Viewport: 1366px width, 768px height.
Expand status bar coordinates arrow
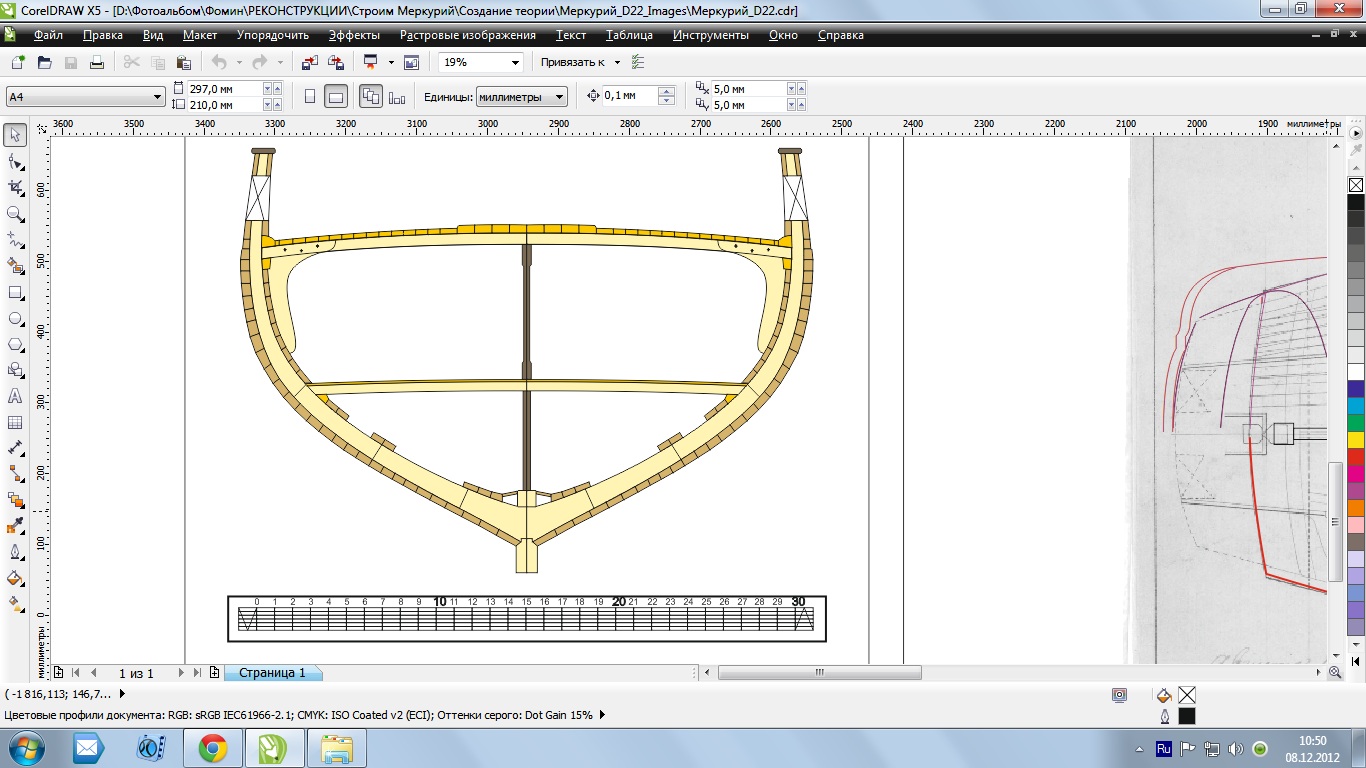coord(122,693)
